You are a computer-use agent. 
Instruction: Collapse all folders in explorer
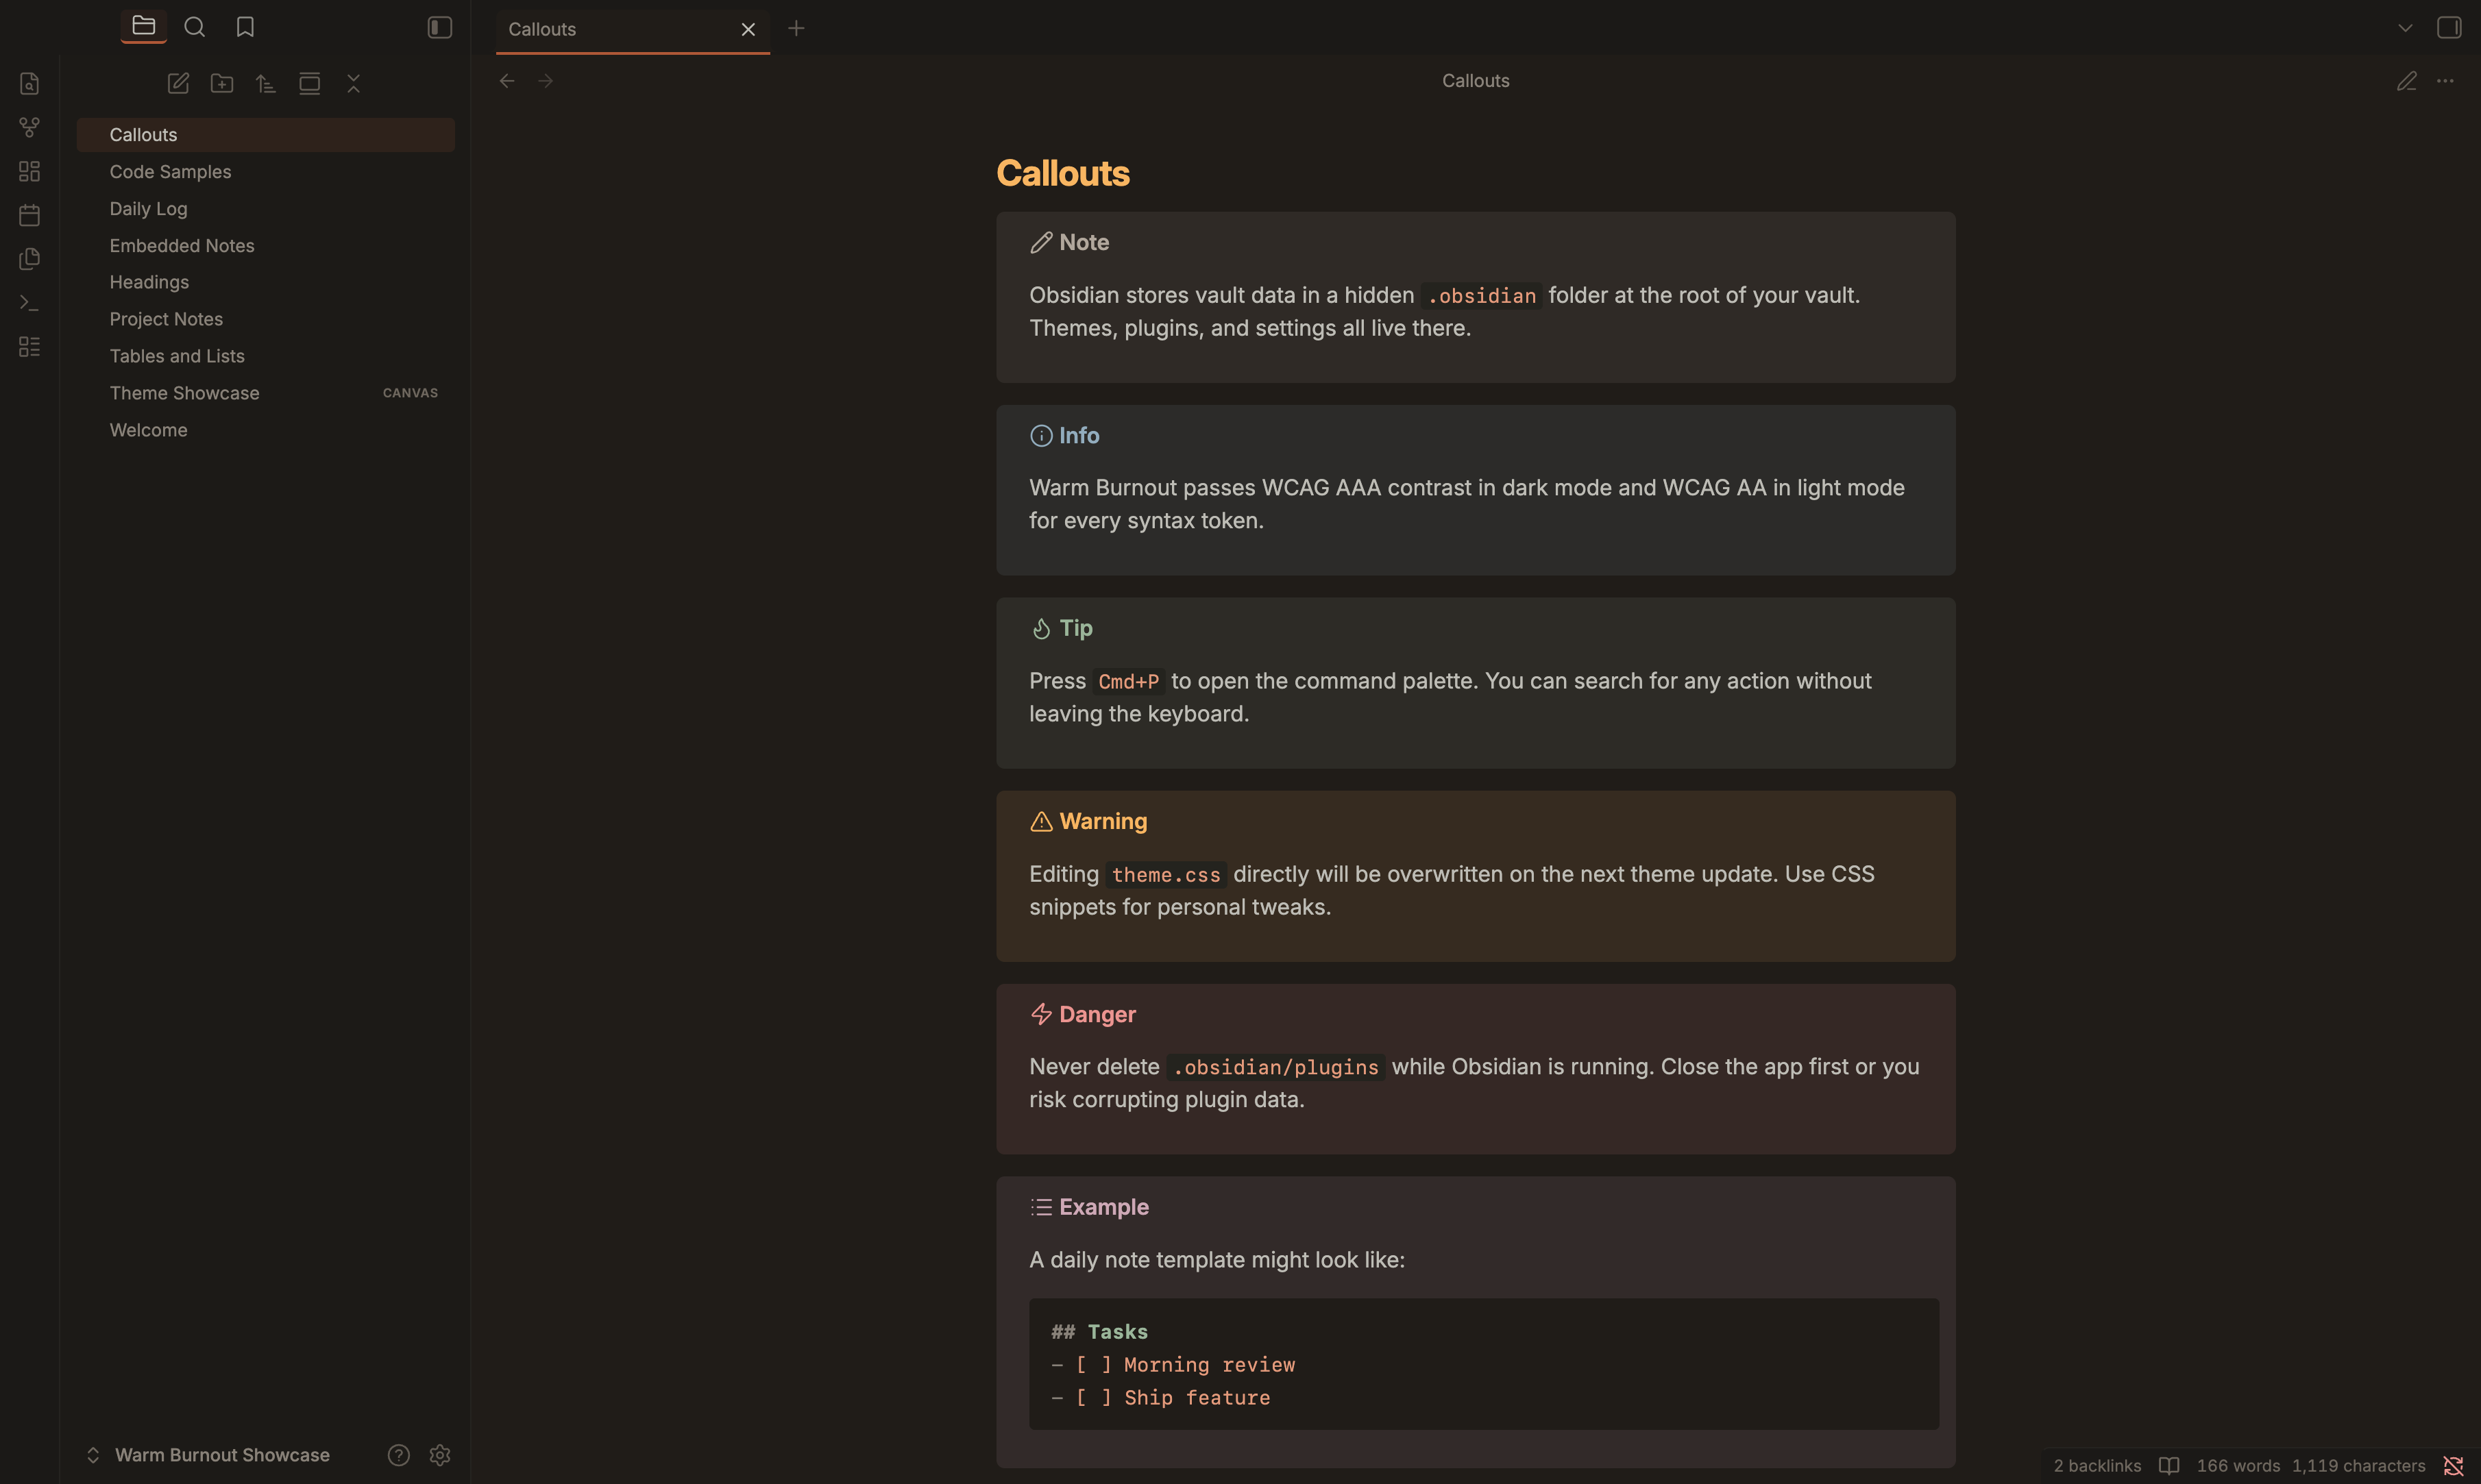coord(354,83)
